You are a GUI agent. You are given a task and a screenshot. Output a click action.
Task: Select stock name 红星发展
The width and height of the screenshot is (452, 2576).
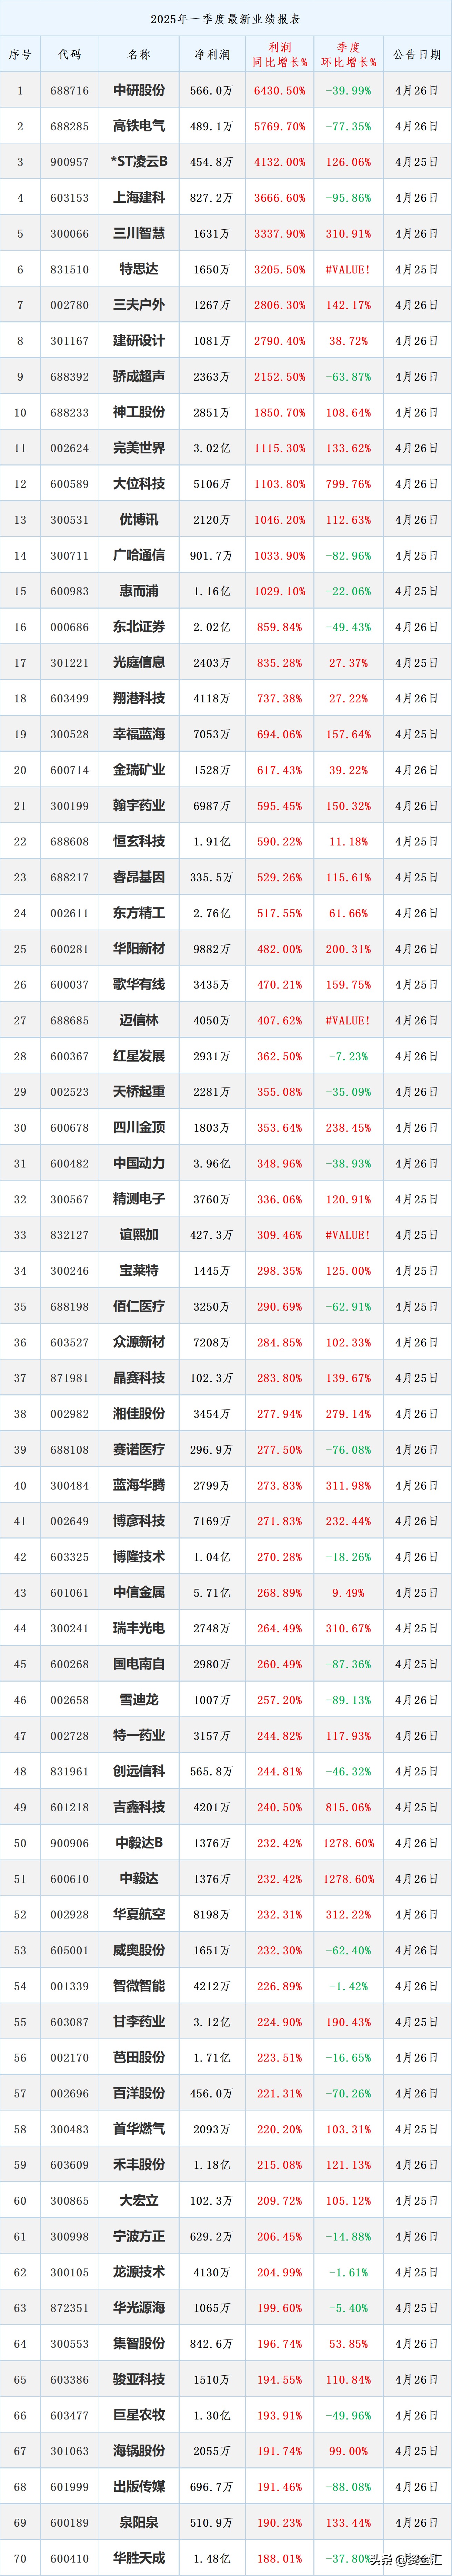[x=139, y=1056]
